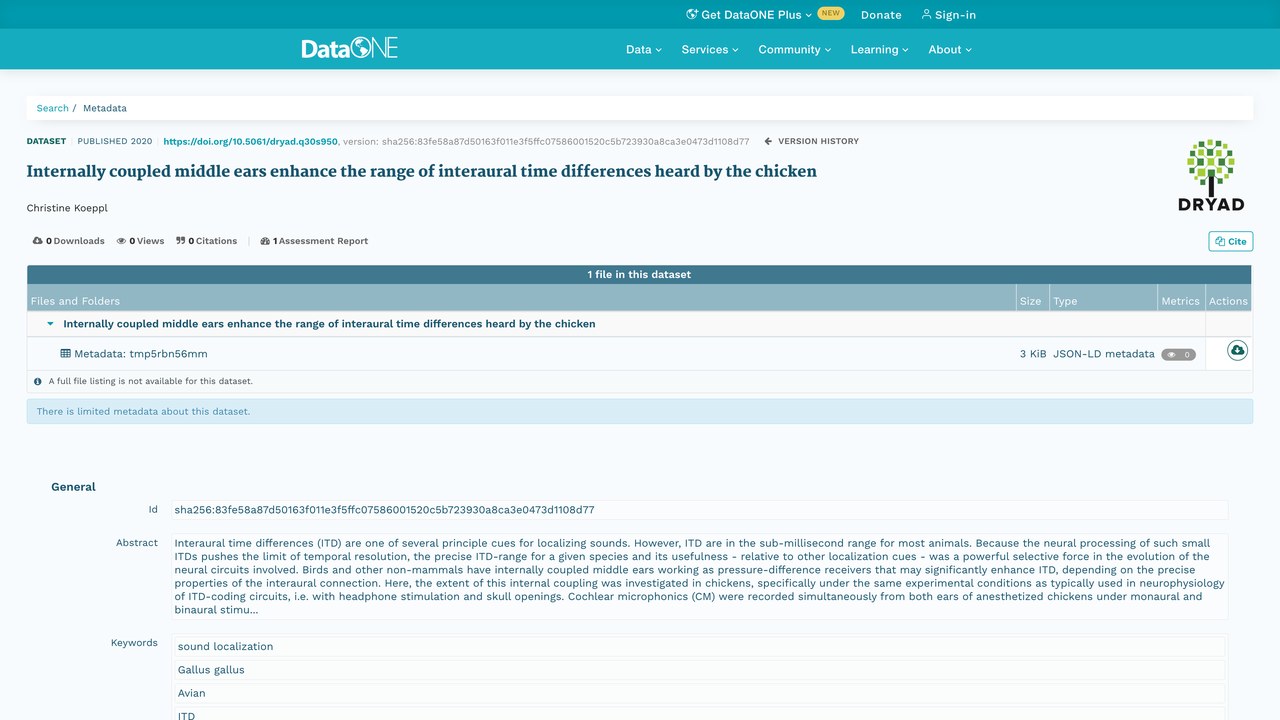The image size is (1280, 720).
Task: Click the author name Christine Koeppl
Action: point(67,208)
